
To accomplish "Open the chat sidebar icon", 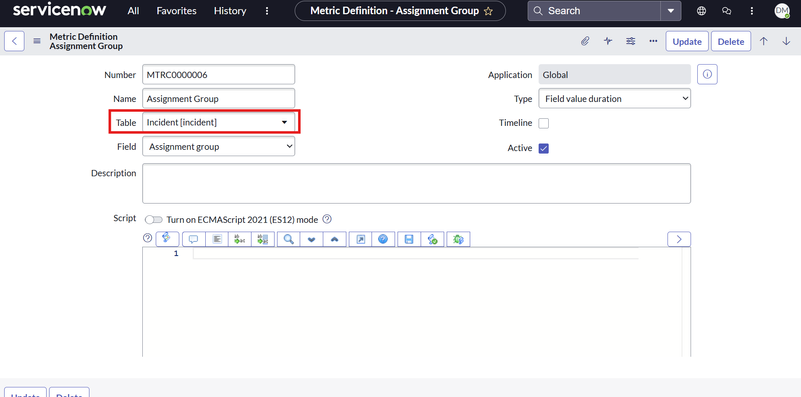I will click(x=726, y=11).
